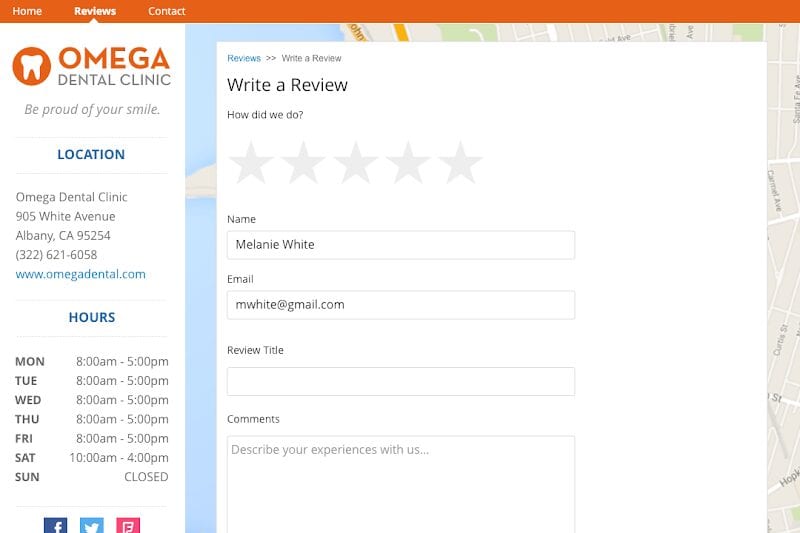The image size is (800, 533).
Task: Click the Omega Dental Clinic tooth logo
Action: (x=32, y=66)
